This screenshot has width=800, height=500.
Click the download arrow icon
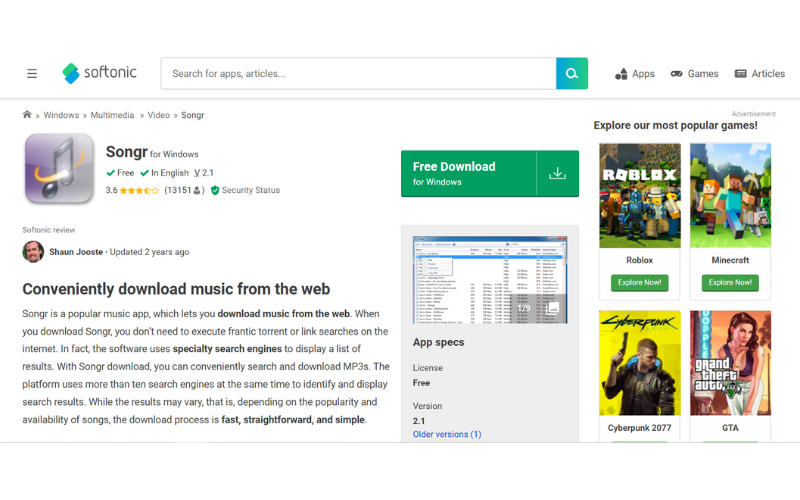click(557, 174)
